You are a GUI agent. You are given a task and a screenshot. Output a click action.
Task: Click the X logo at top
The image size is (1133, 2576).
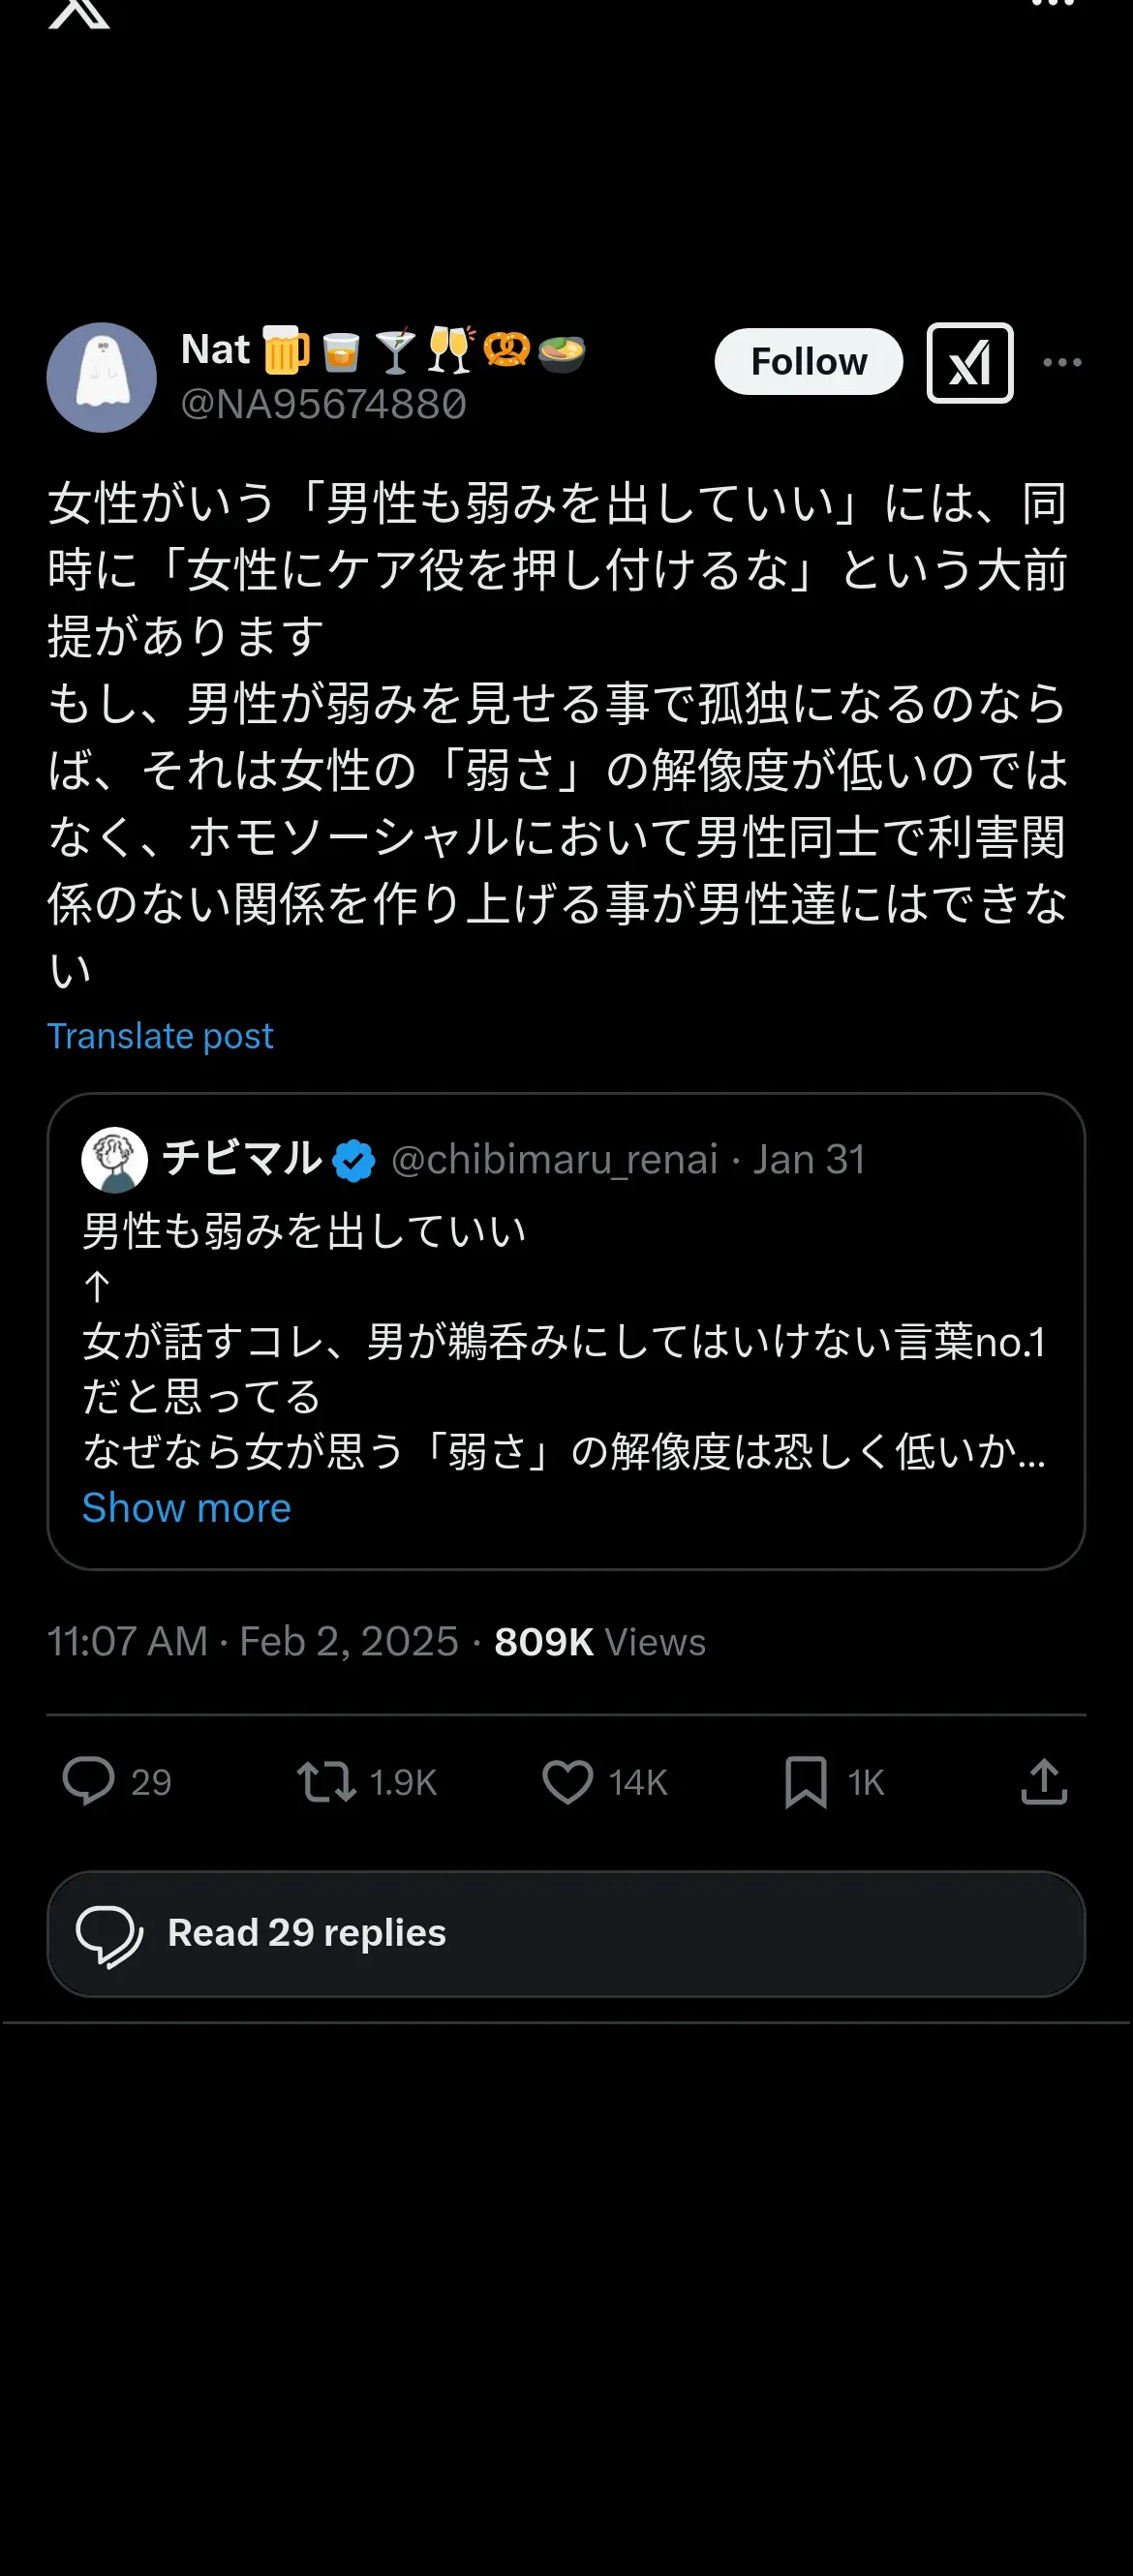click(79, 12)
